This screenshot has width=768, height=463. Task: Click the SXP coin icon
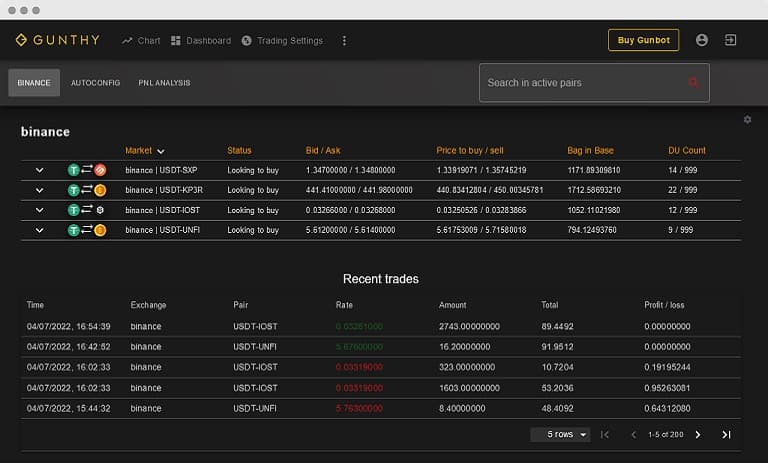click(100, 171)
